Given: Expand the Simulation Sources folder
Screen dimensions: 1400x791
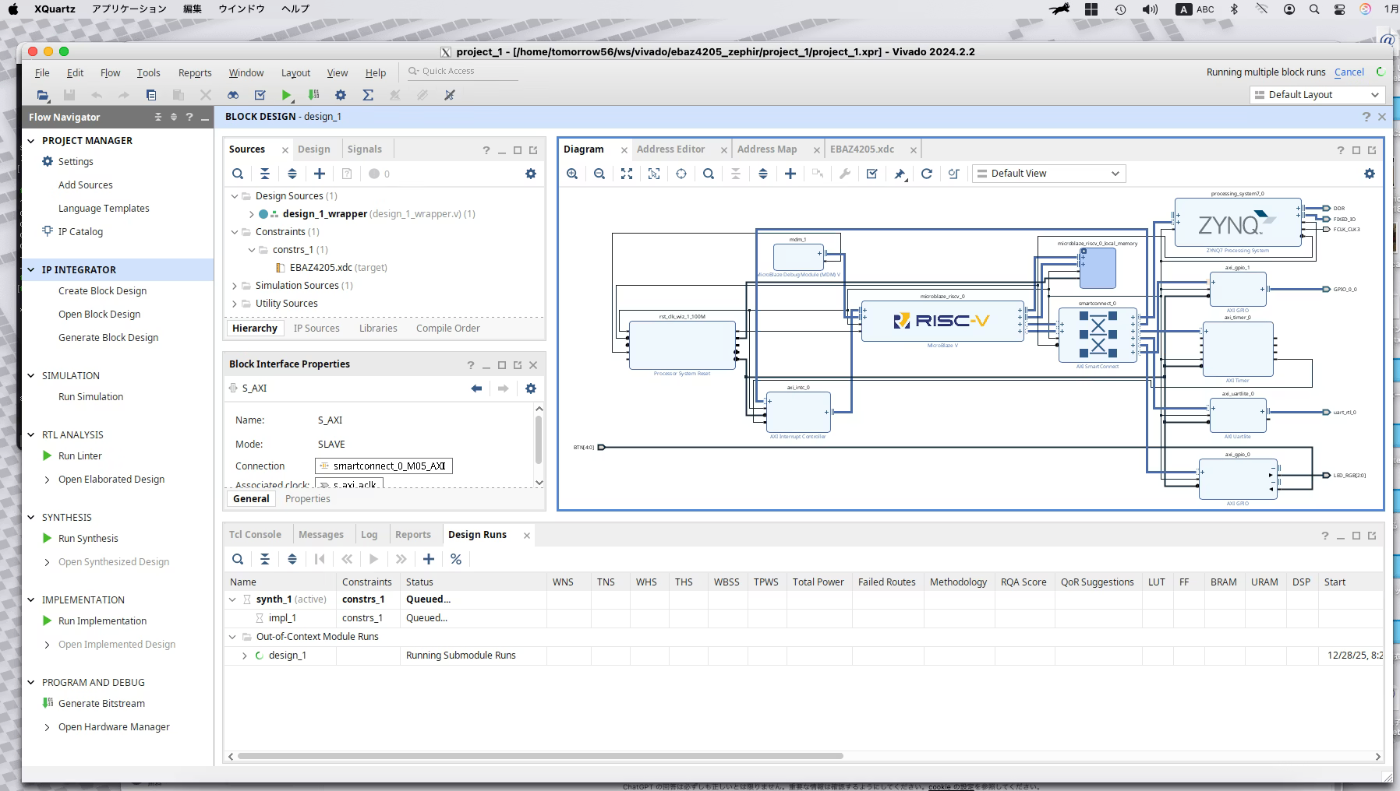Looking at the screenshot, I should pos(234,286).
